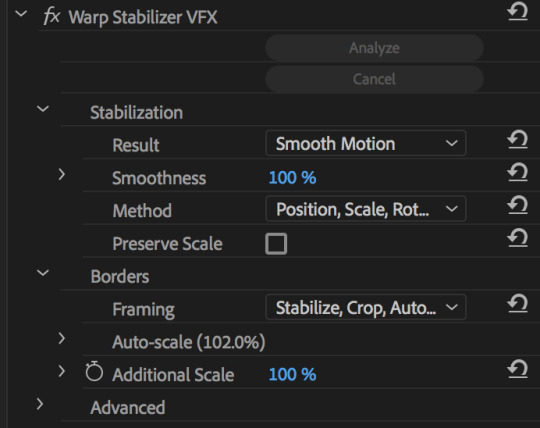
Task: Click the Cancel button
Action: point(374,79)
